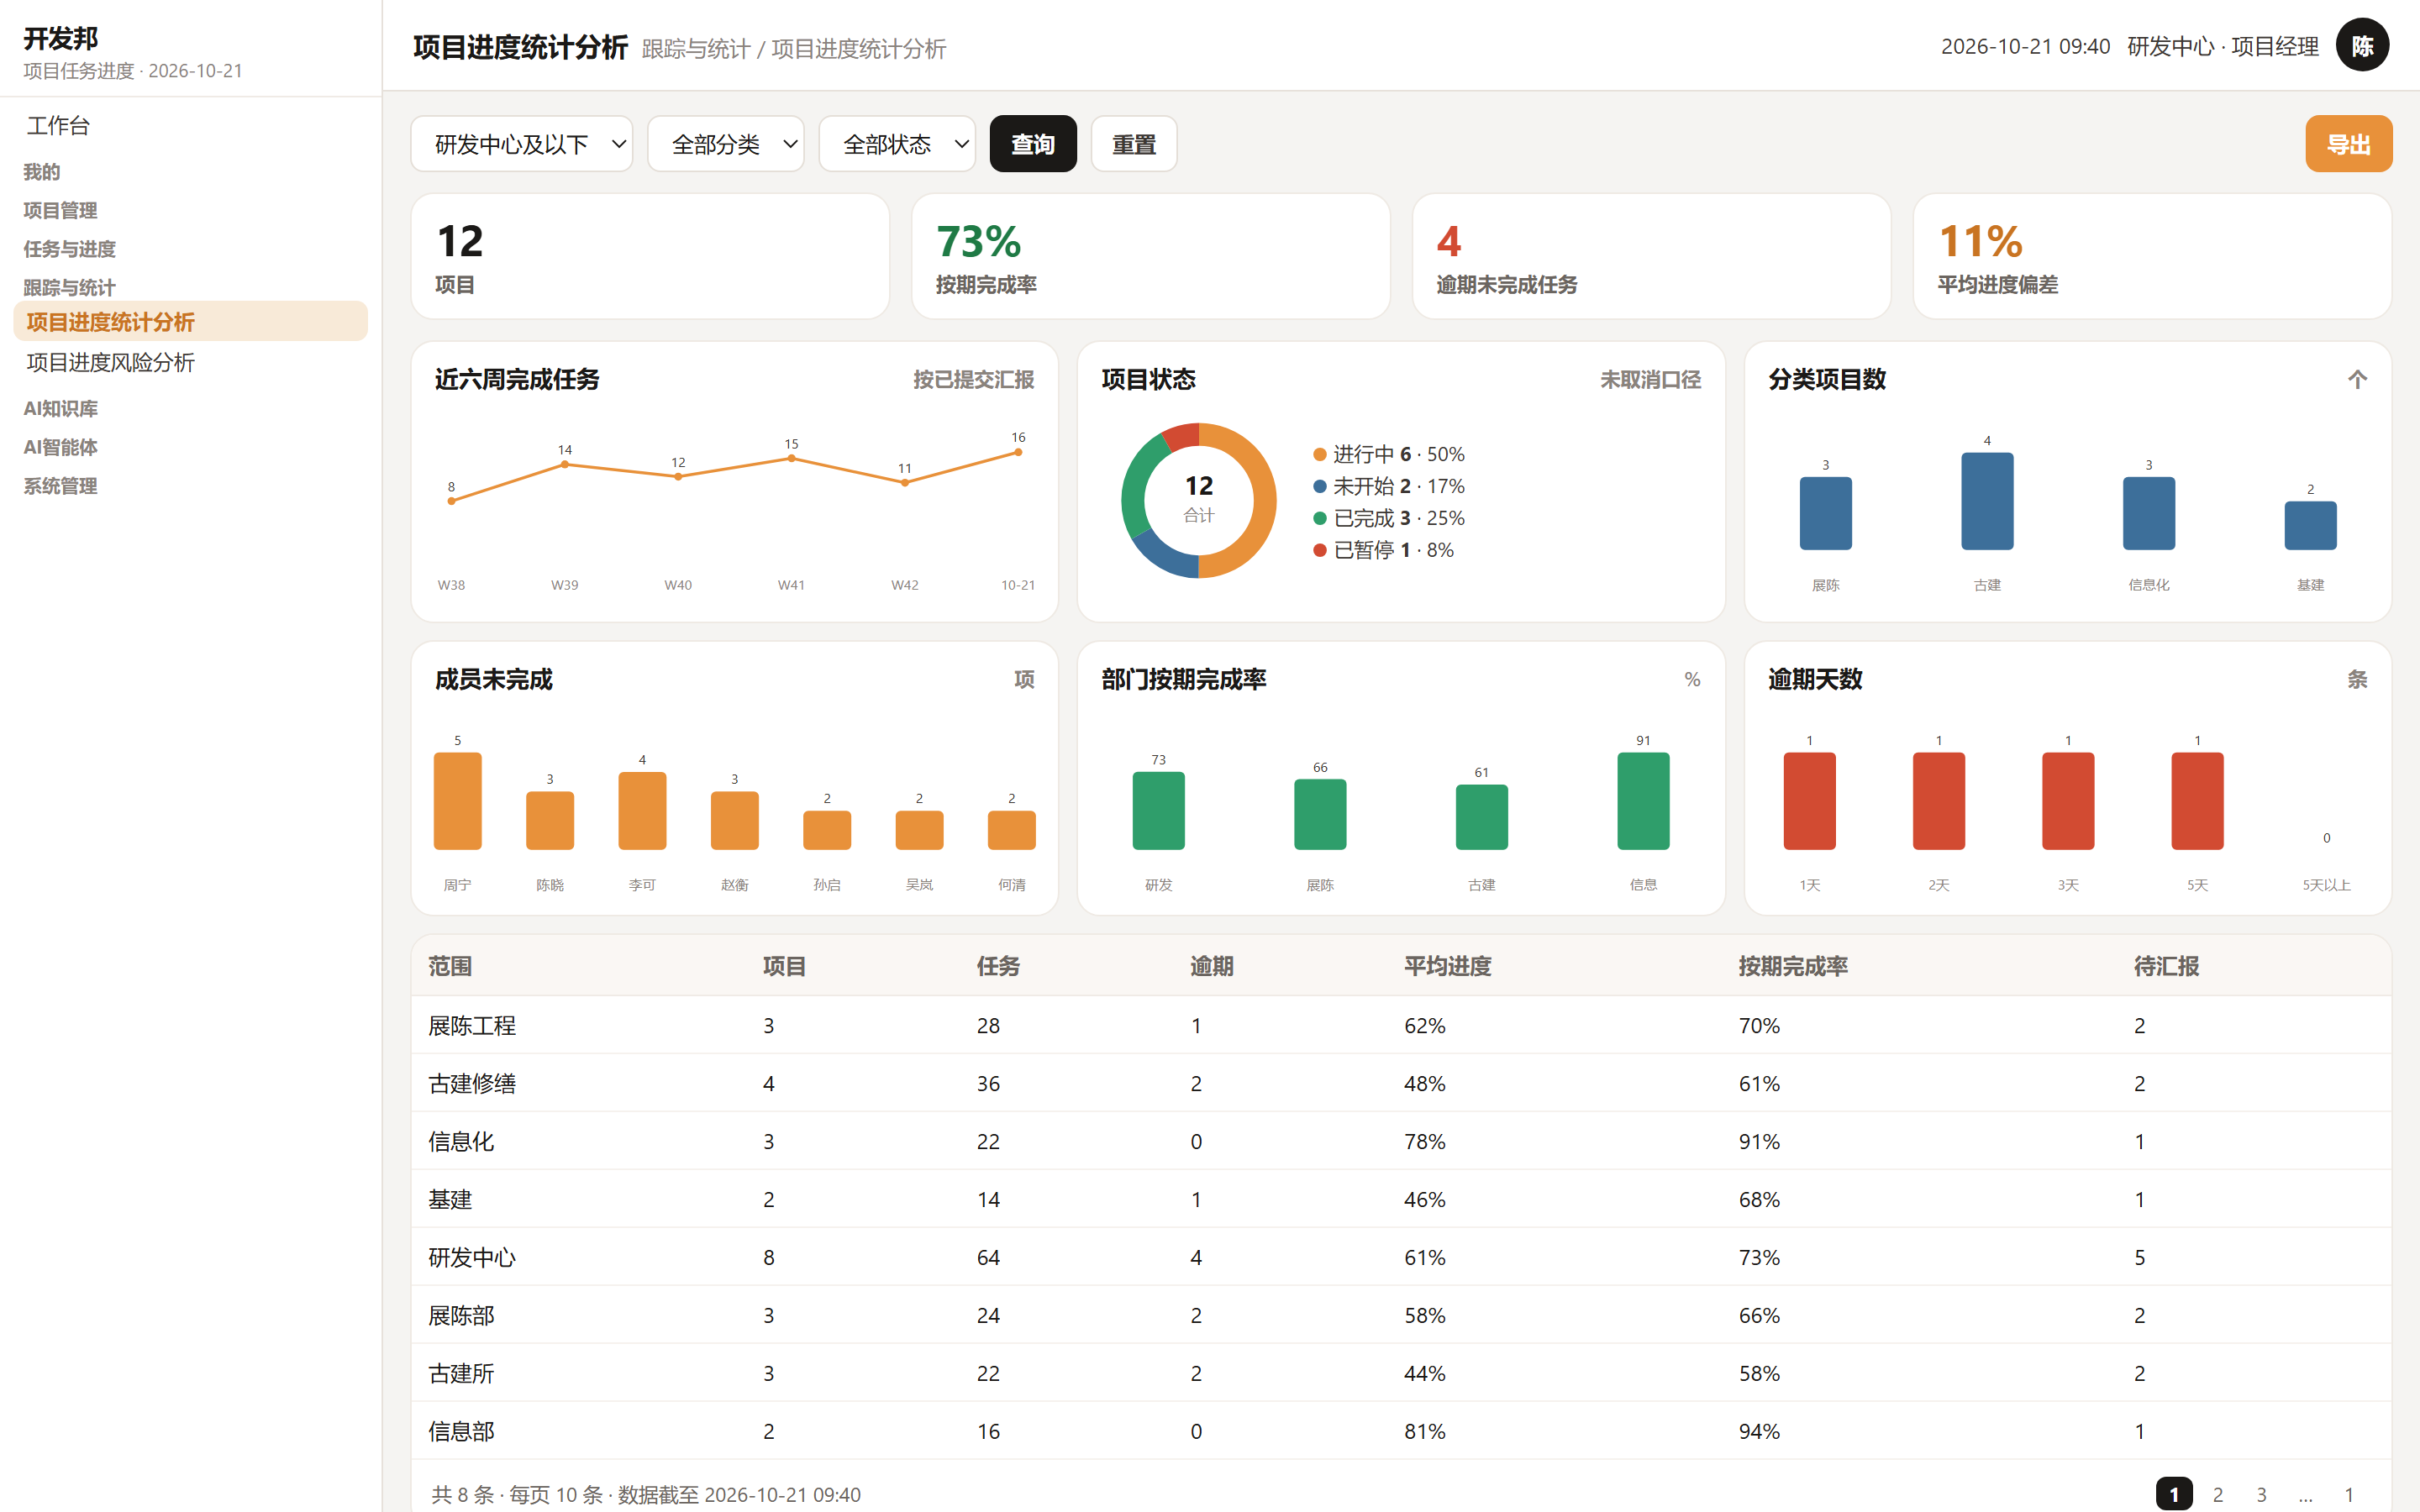Image resolution: width=2420 pixels, height=1512 pixels.
Task: Open the 全部分类 category dropdown
Action: [725, 144]
